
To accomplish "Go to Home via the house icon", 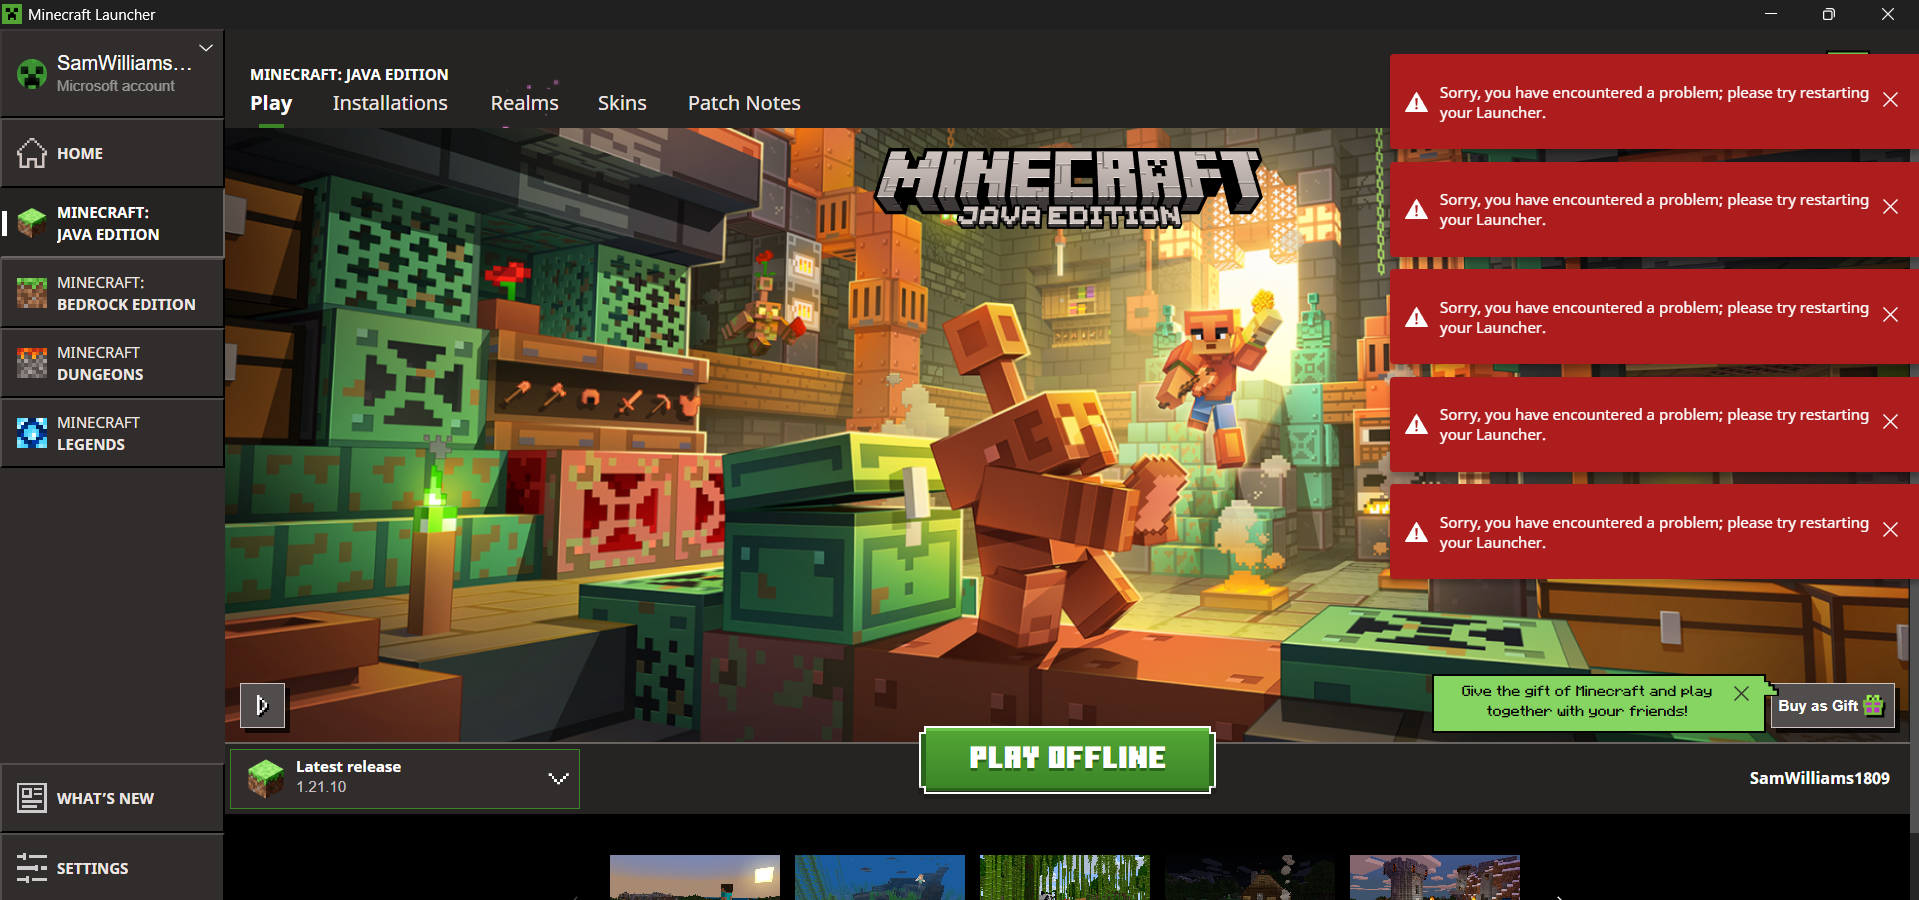I will (32, 153).
